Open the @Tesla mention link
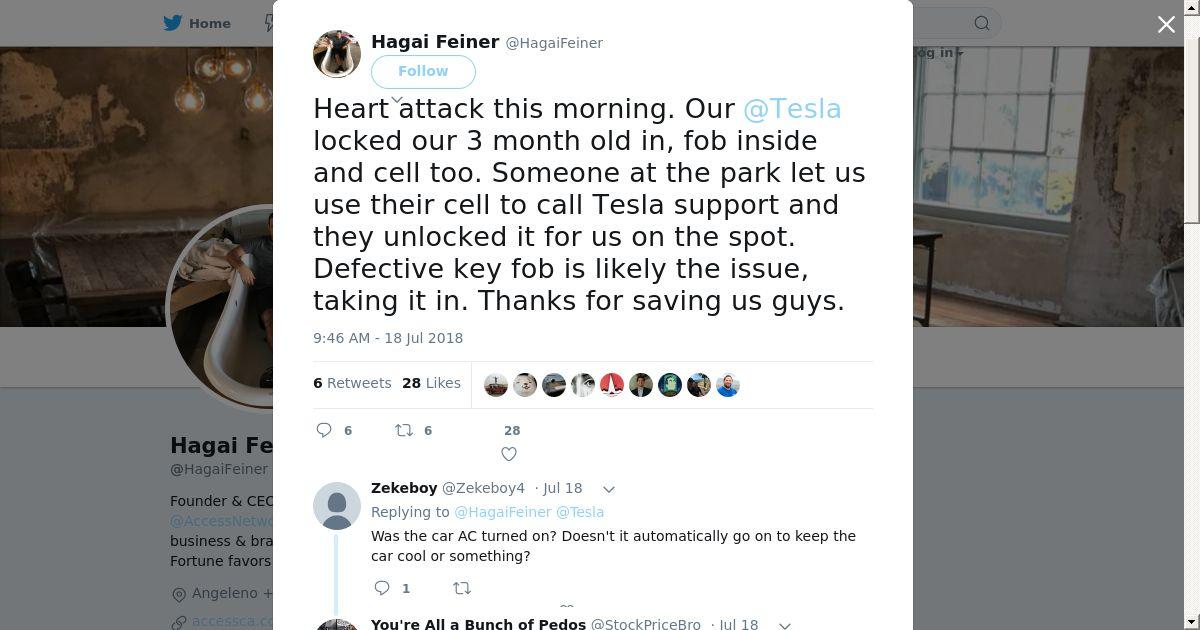The image size is (1200, 630). (x=792, y=108)
